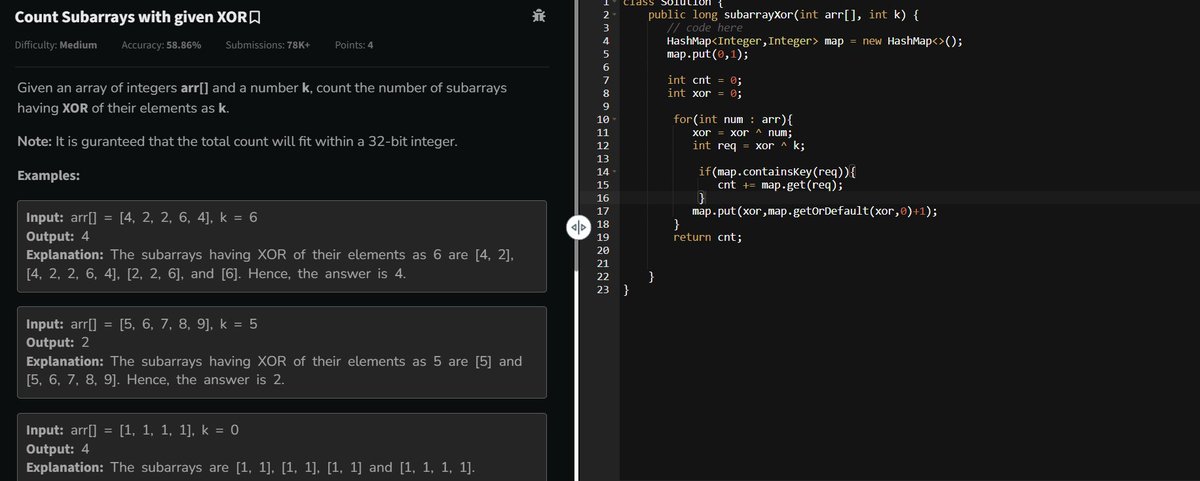Bookmark the Count Subarrays with given XOR problem
Image resolution: width=1200 pixels, height=481 pixels.
(x=254, y=16)
